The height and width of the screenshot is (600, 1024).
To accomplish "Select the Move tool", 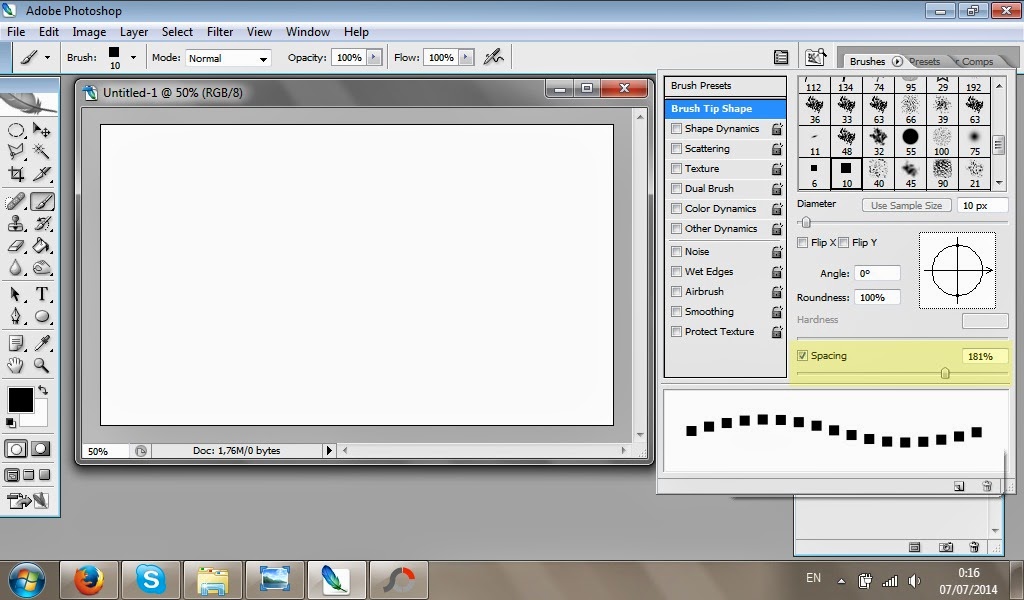I will 42,130.
